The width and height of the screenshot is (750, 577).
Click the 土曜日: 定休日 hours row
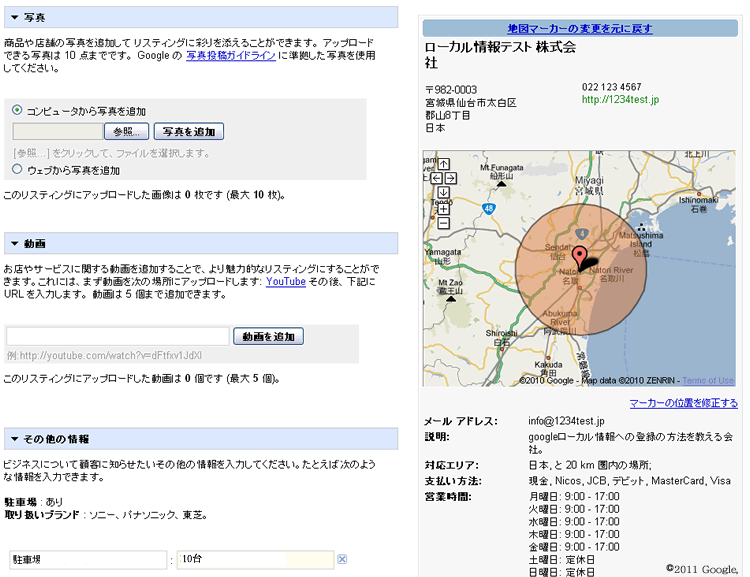click(x=562, y=559)
